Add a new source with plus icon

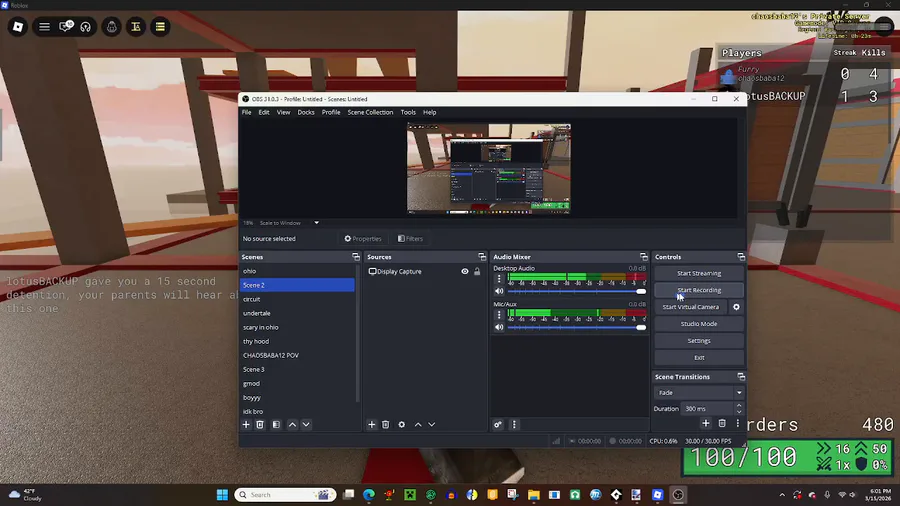[x=371, y=425]
